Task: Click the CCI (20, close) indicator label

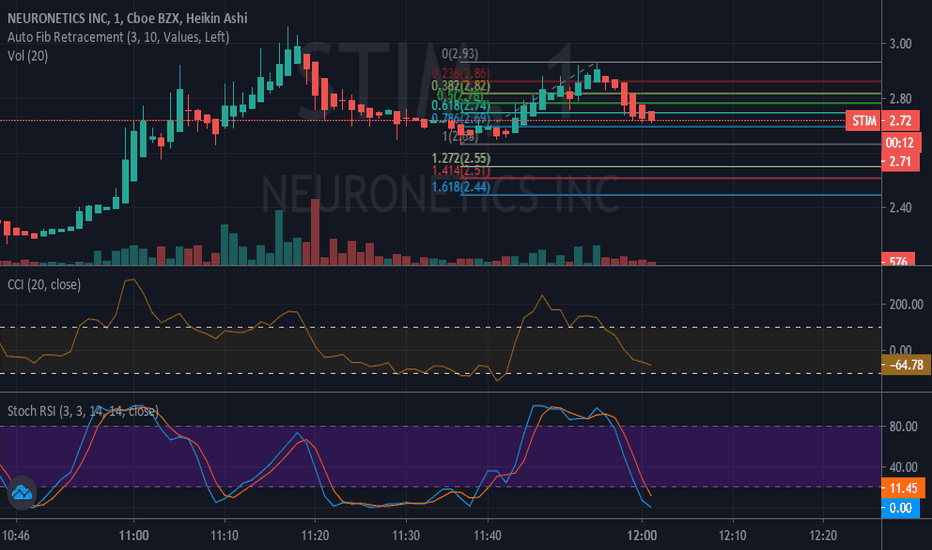Action: pos(44,285)
